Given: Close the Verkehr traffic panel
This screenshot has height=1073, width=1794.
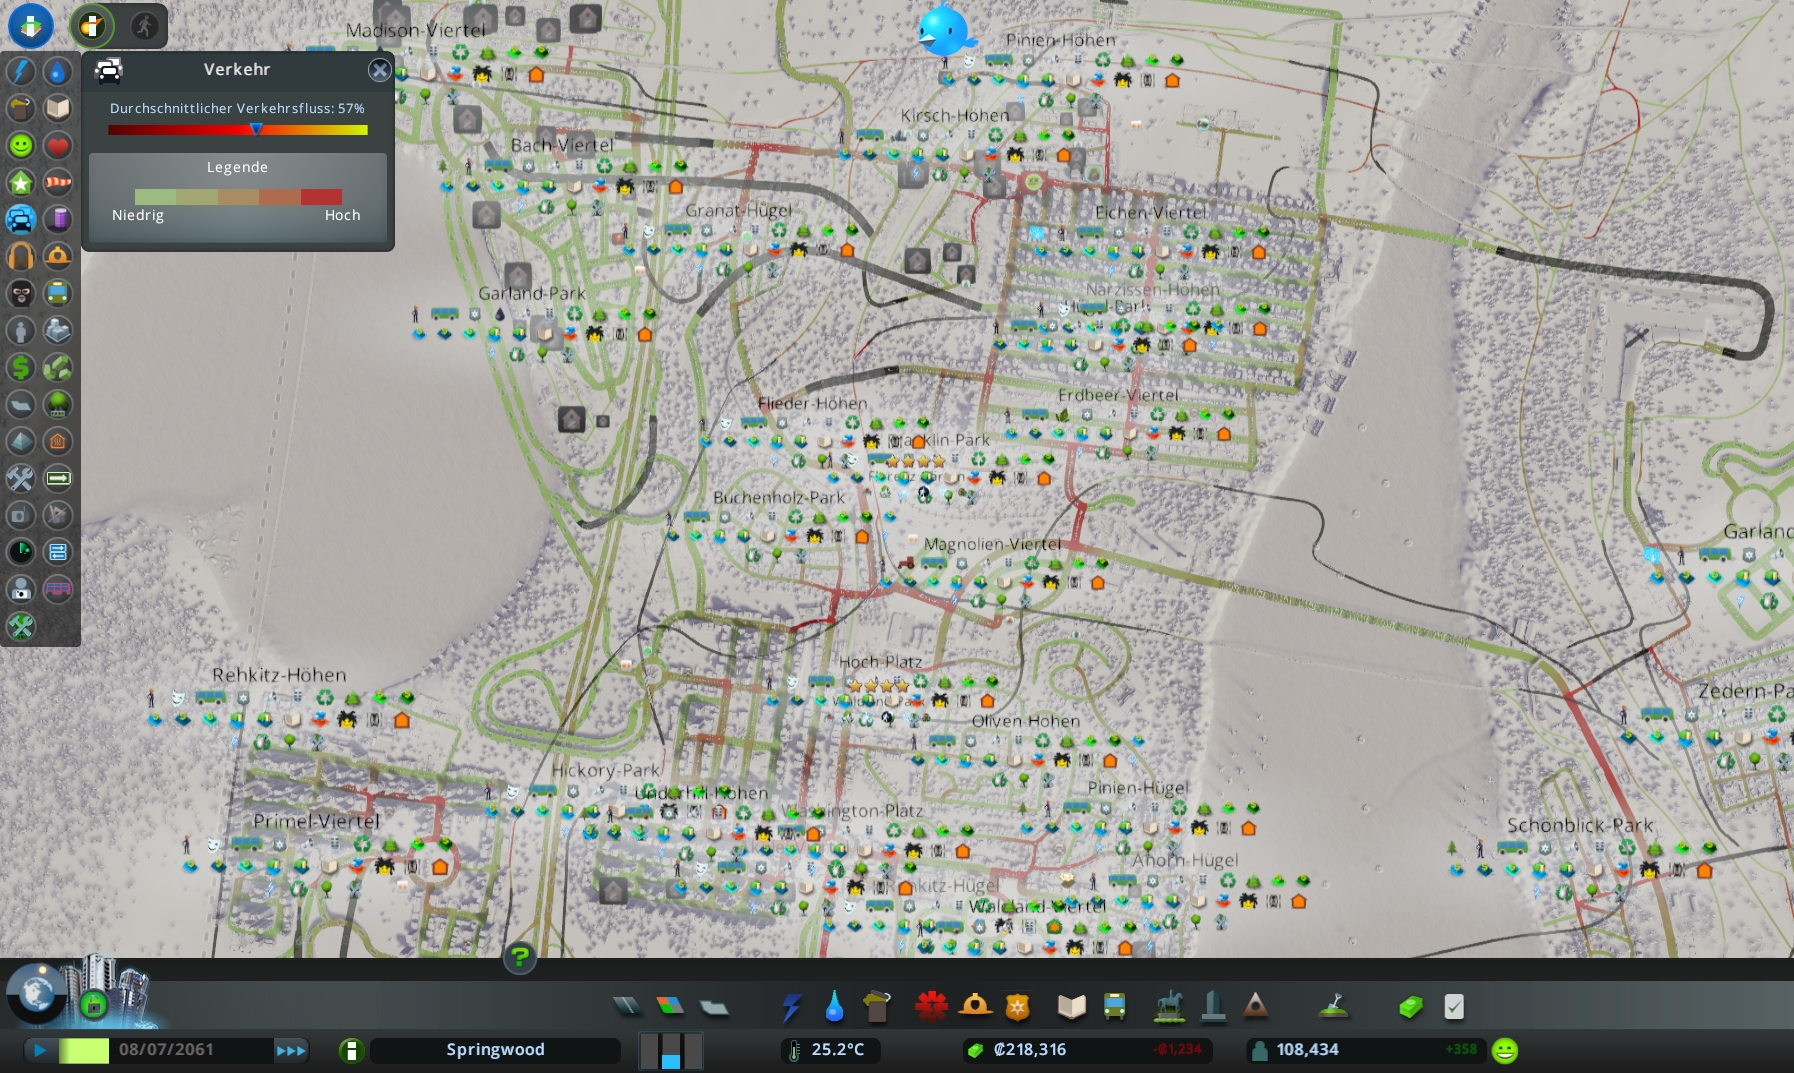Looking at the screenshot, I should (x=379, y=70).
